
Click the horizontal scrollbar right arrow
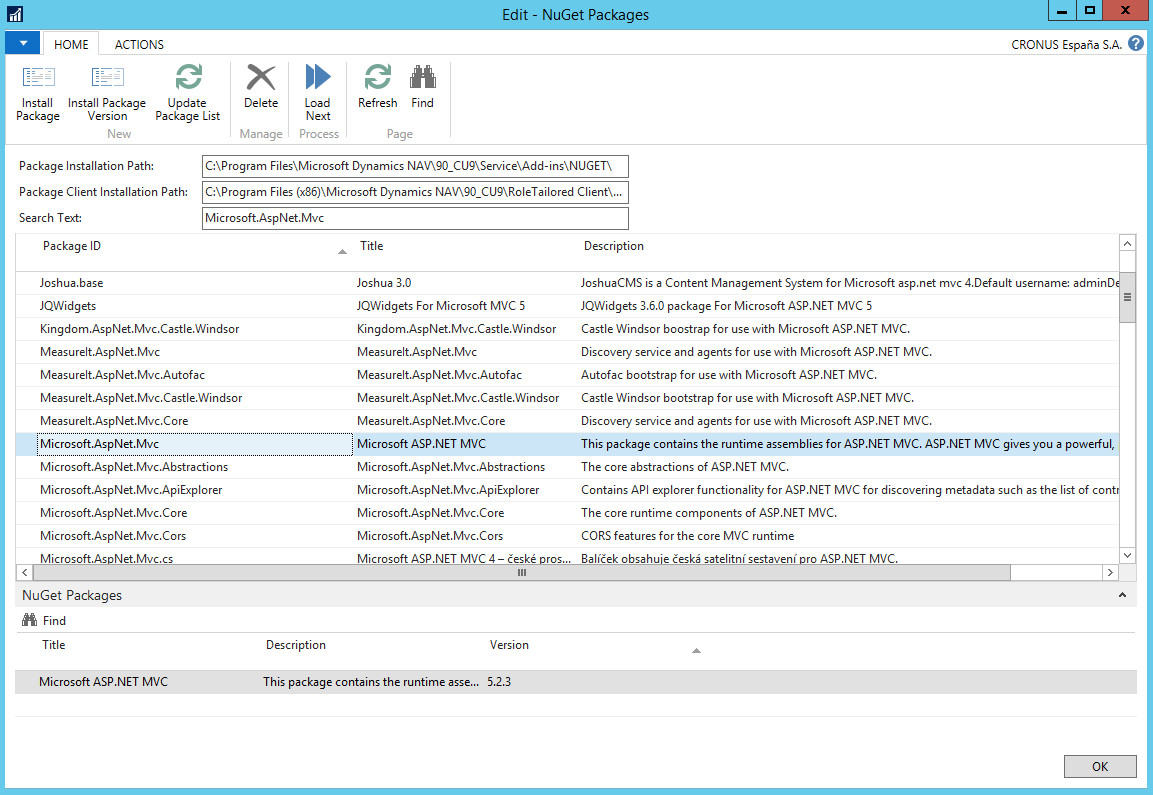click(x=1110, y=572)
